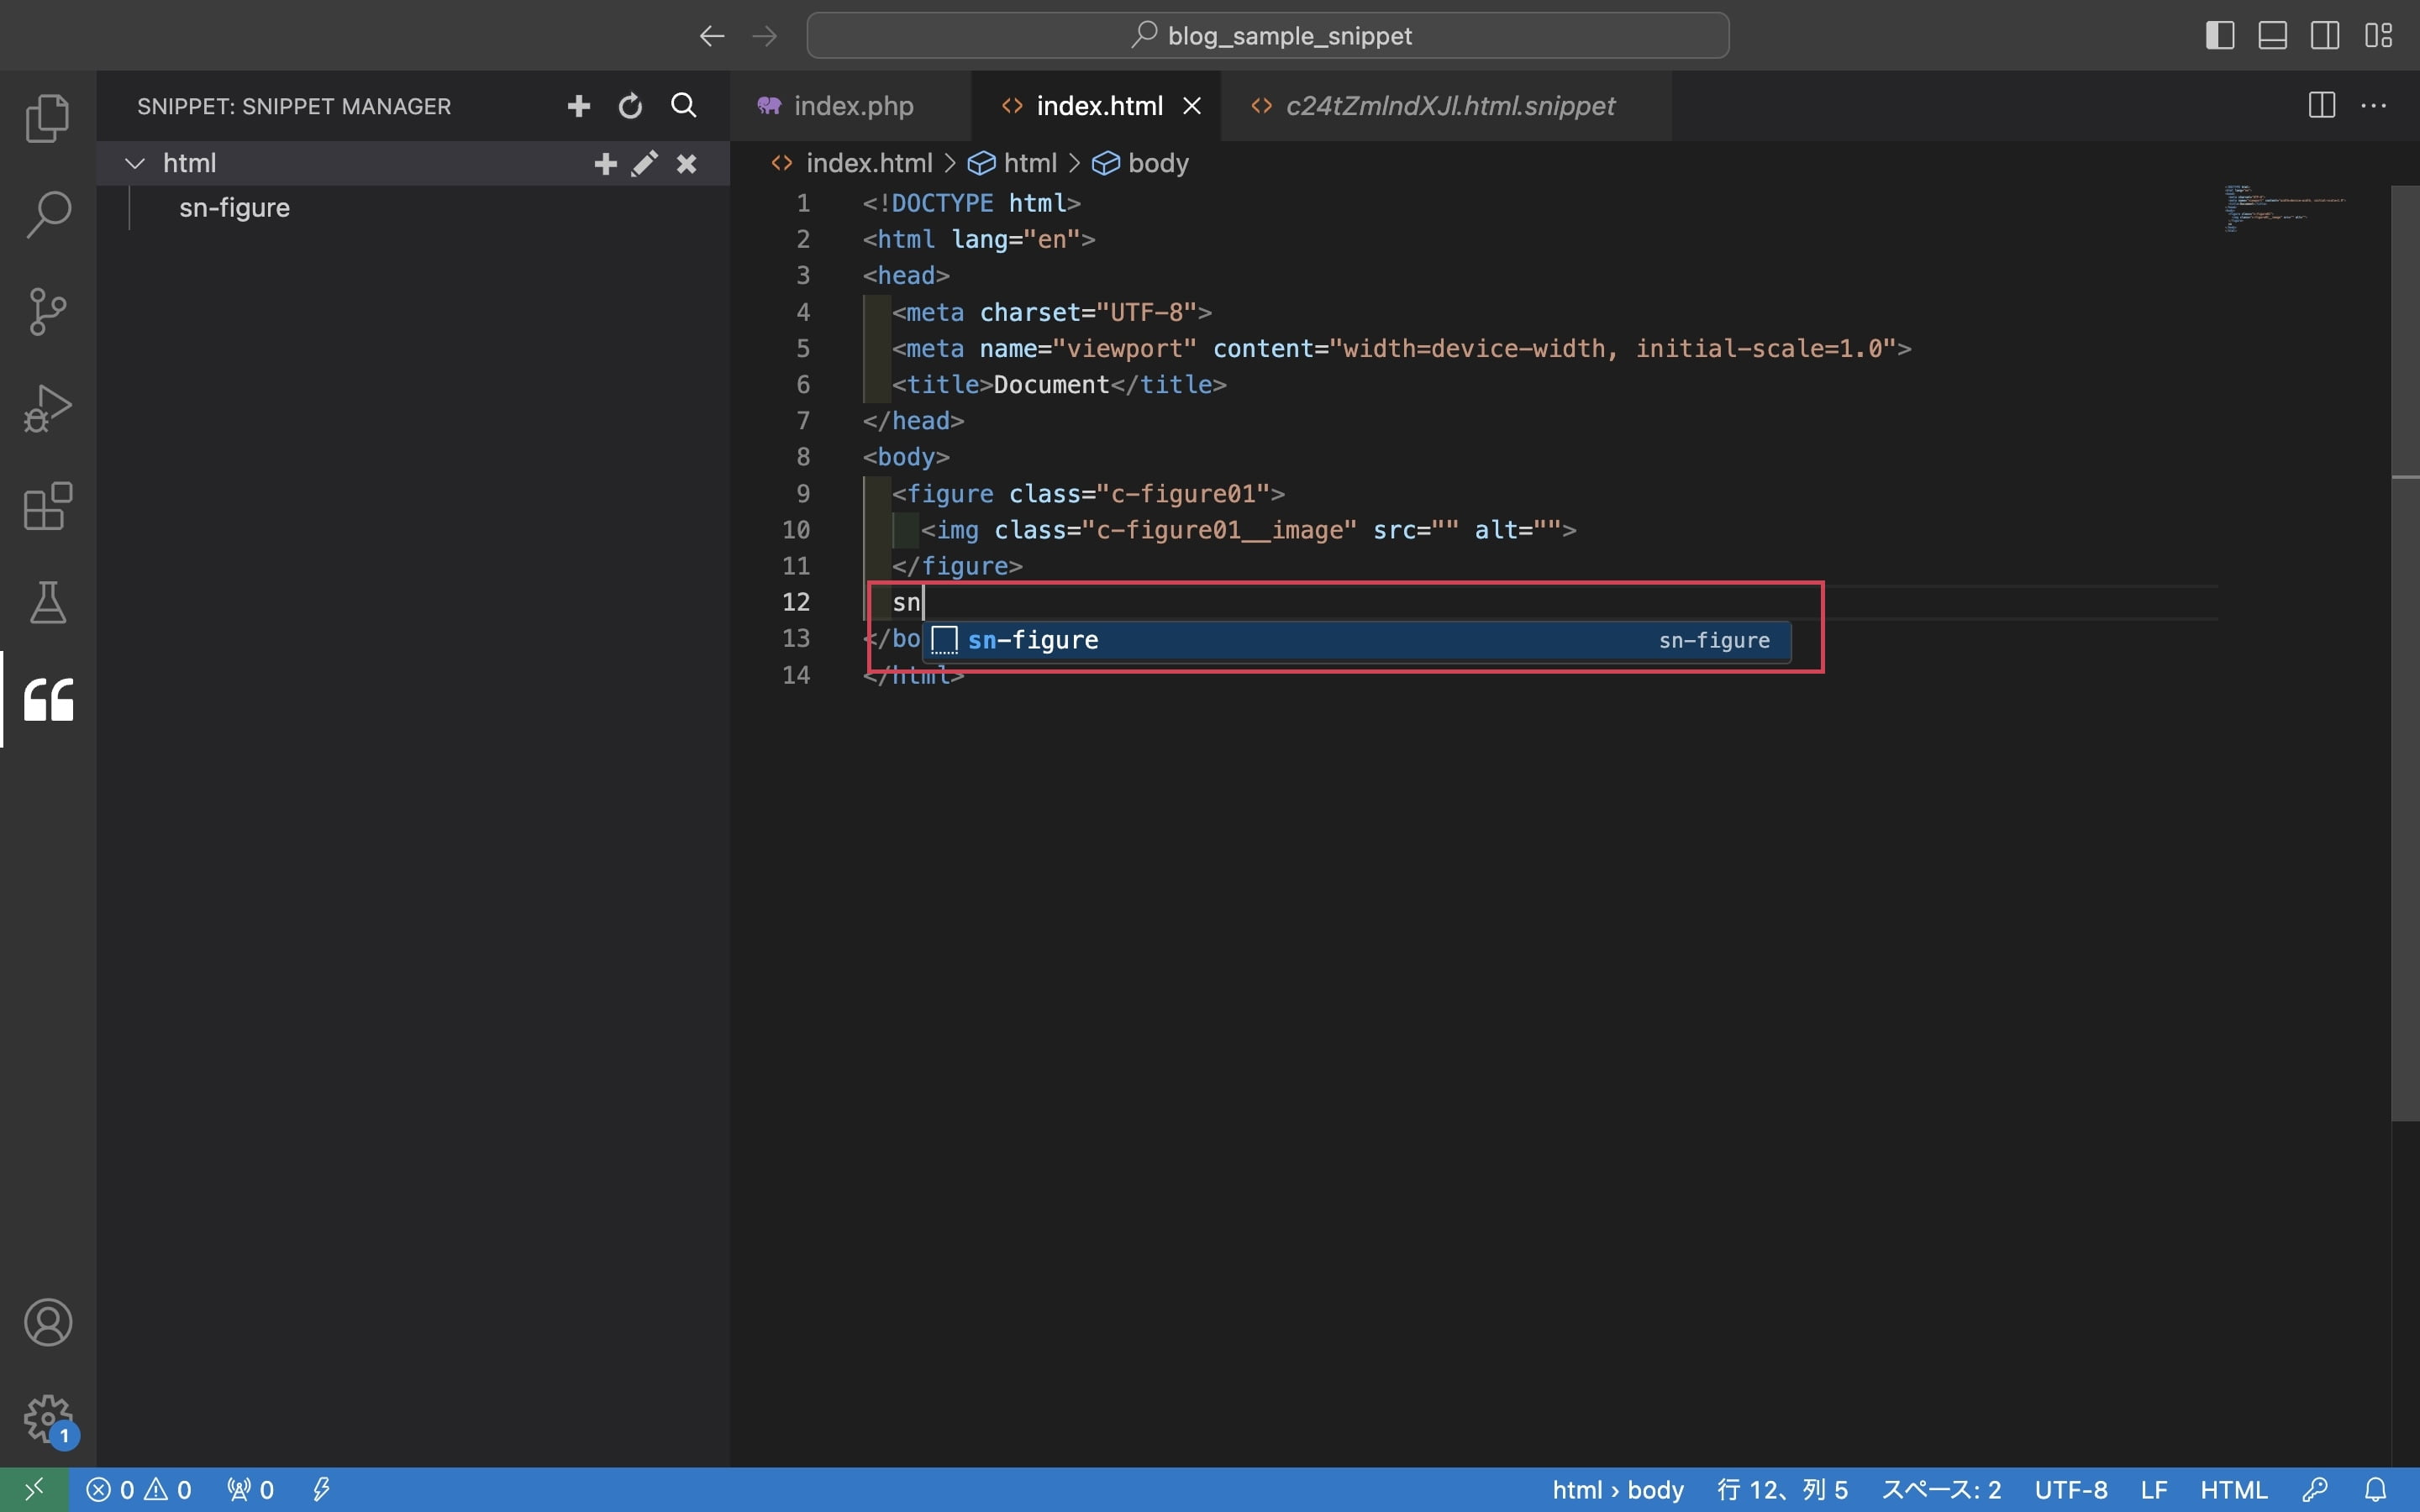The height and width of the screenshot is (1512, 2420).
Task: Refresh the Snippet Manager list
Action: point(630,106)
